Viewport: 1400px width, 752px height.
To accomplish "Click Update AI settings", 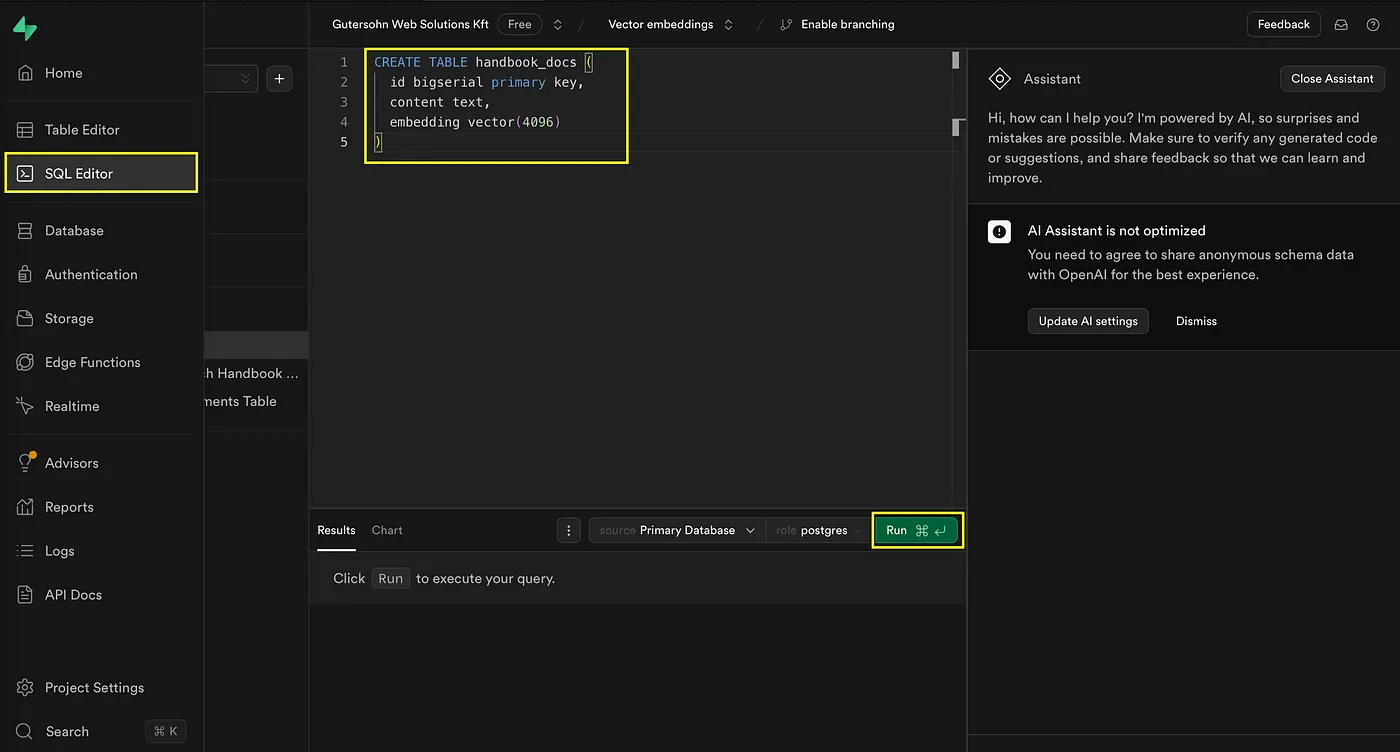I will point(1088,322).
